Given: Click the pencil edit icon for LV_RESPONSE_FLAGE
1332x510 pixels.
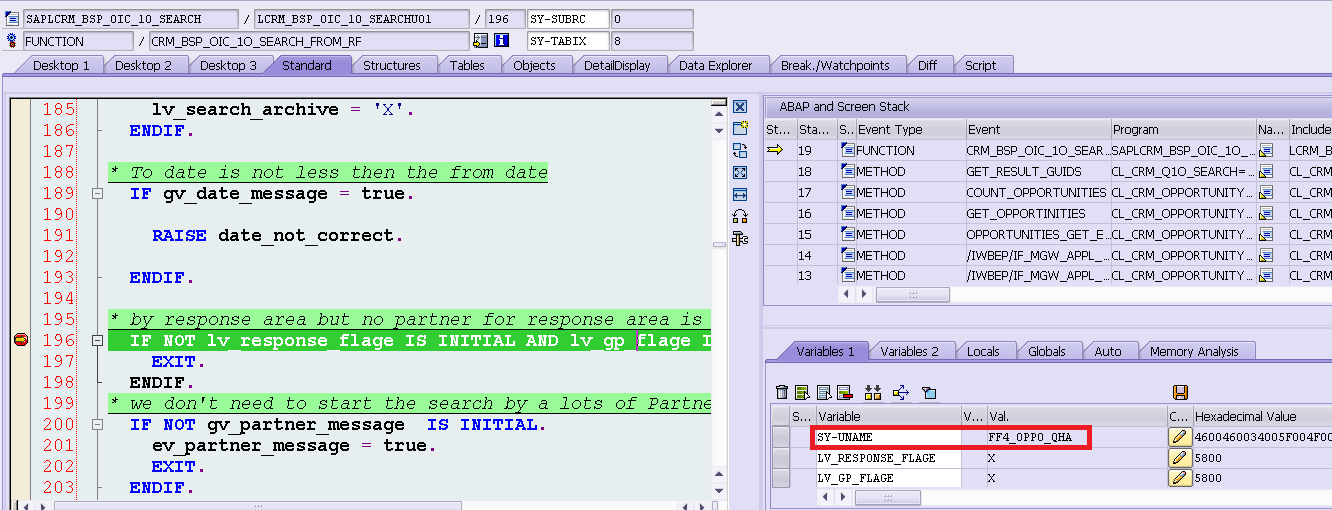Looking at the screenshot, I should point(1180,458).
